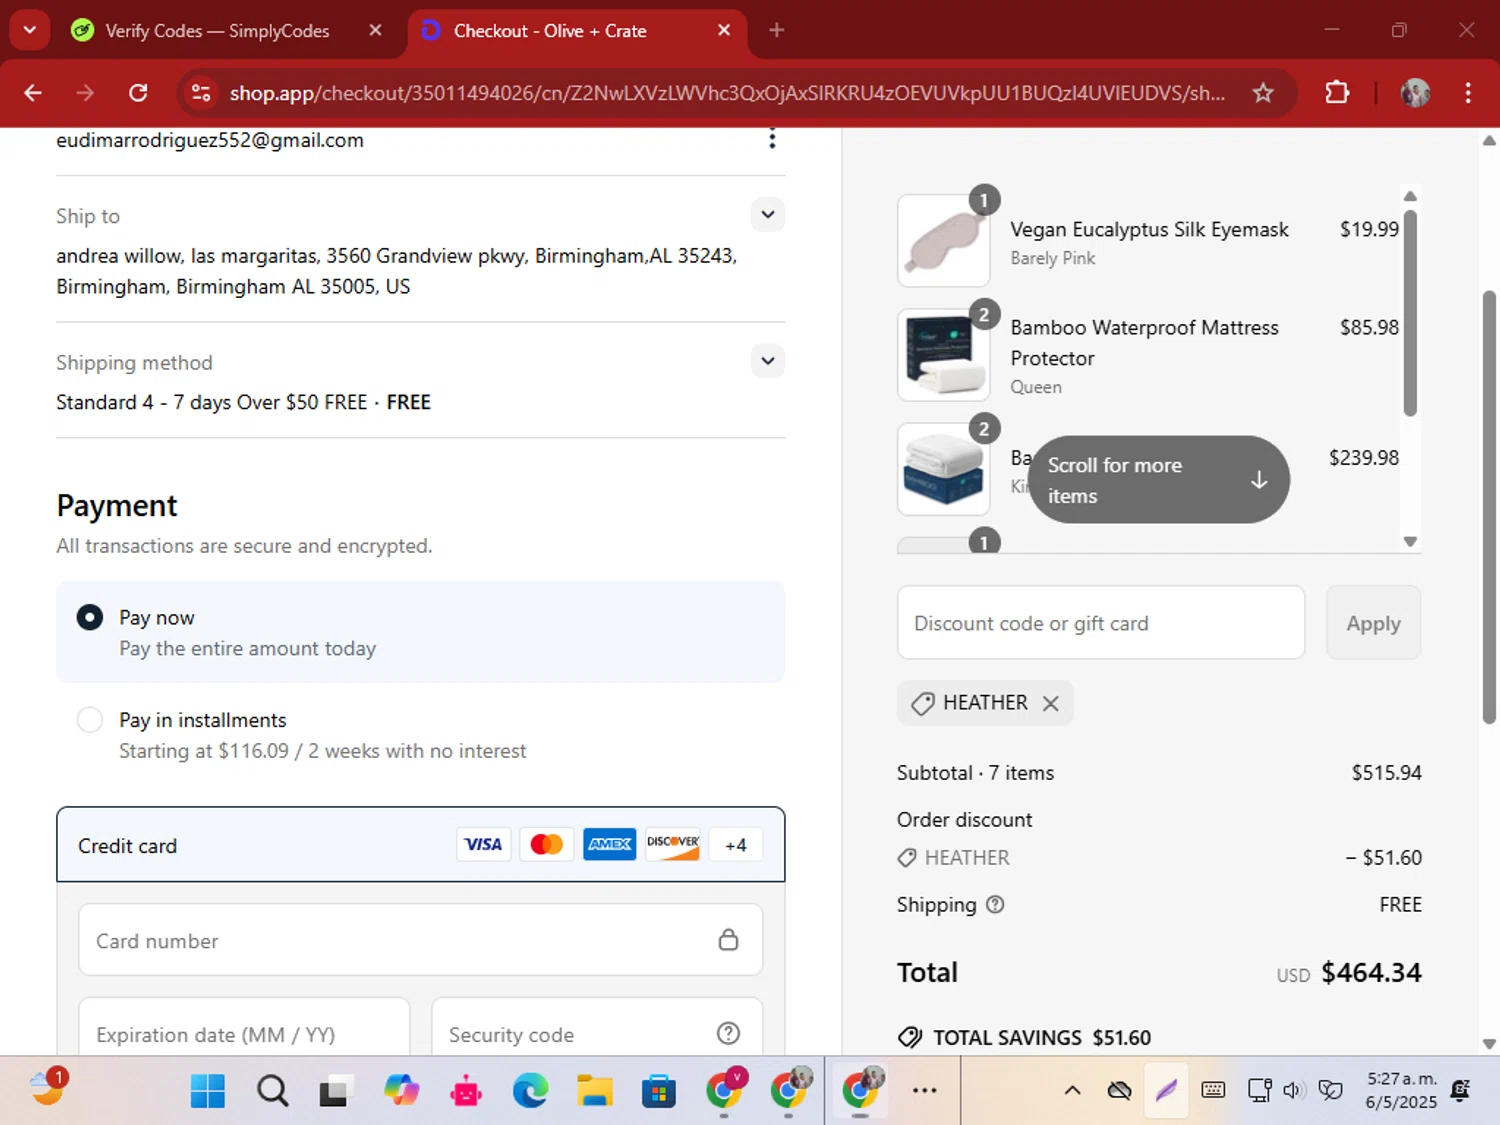Click the Visa card logo
The image size is (1500, 1125).
[x=483, y=845]
